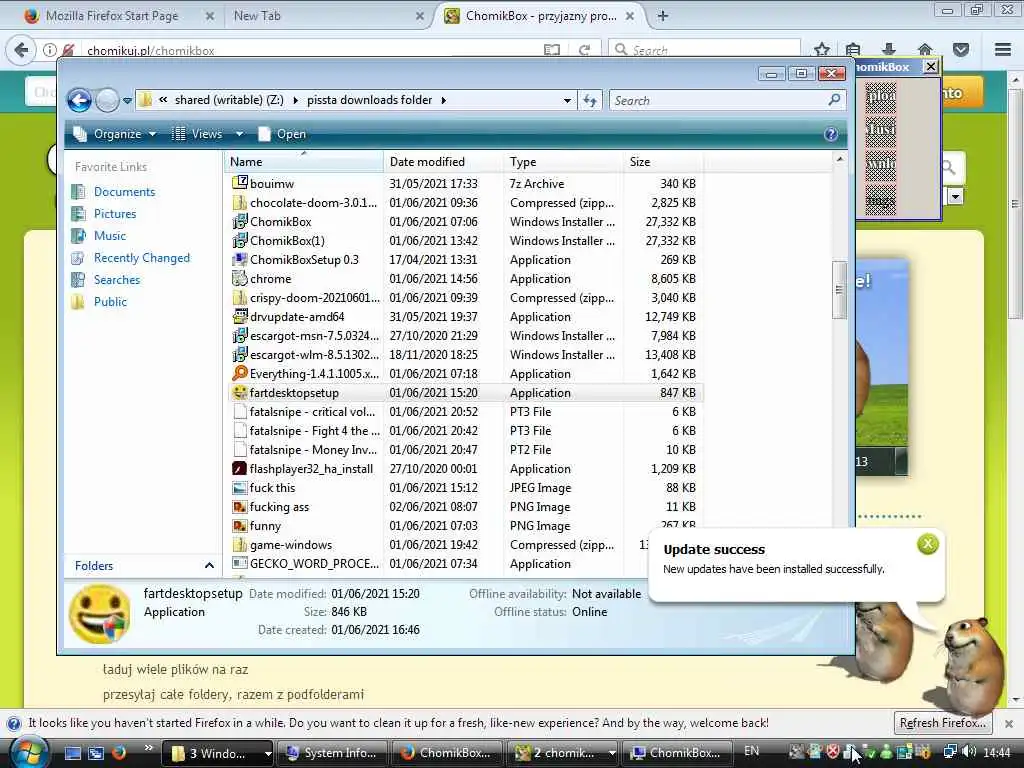Click the Refresh Firefox button
Viewport: 1024px width, 768px height.
click(943, 723)
